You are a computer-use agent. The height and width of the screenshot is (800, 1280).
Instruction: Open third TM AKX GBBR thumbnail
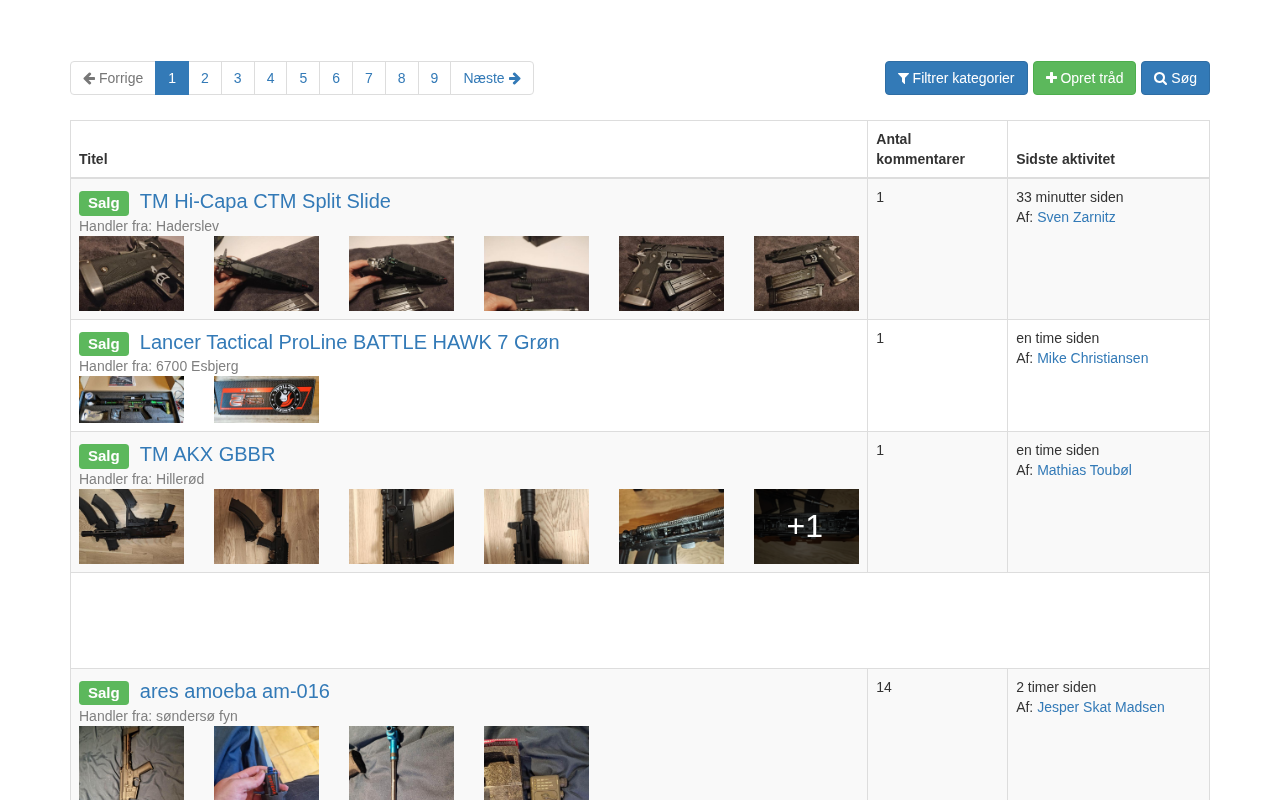click(401, 526)
